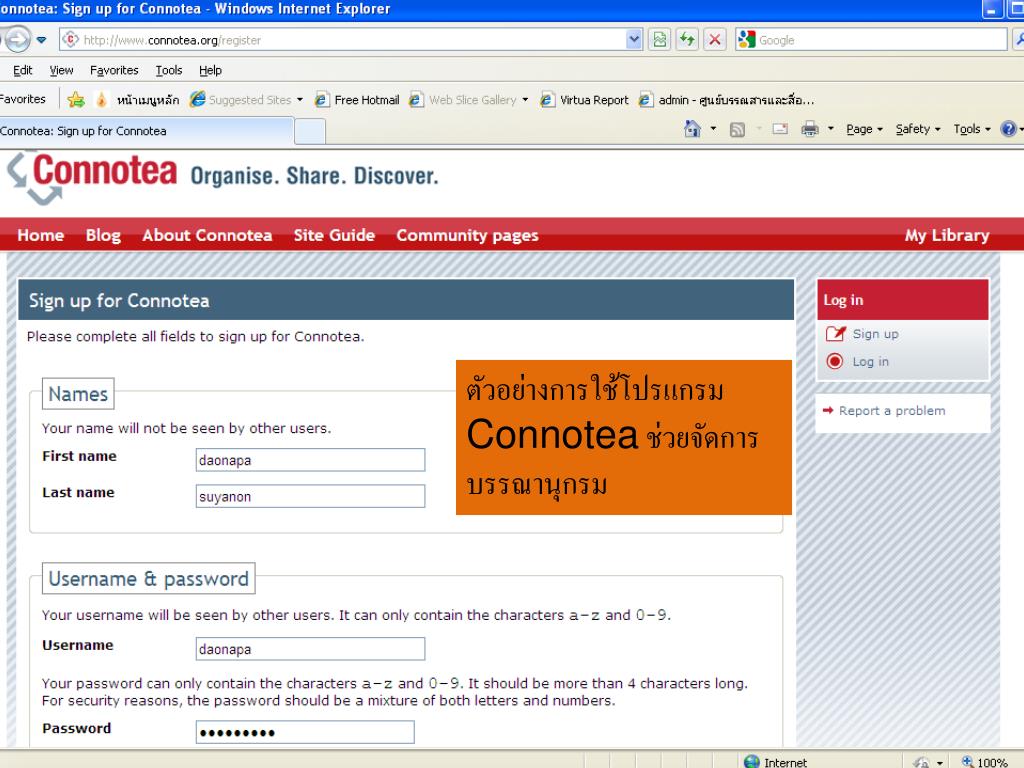Click the Password input field
Viewport: 1024px width, 768px height.
click(305, 732)
